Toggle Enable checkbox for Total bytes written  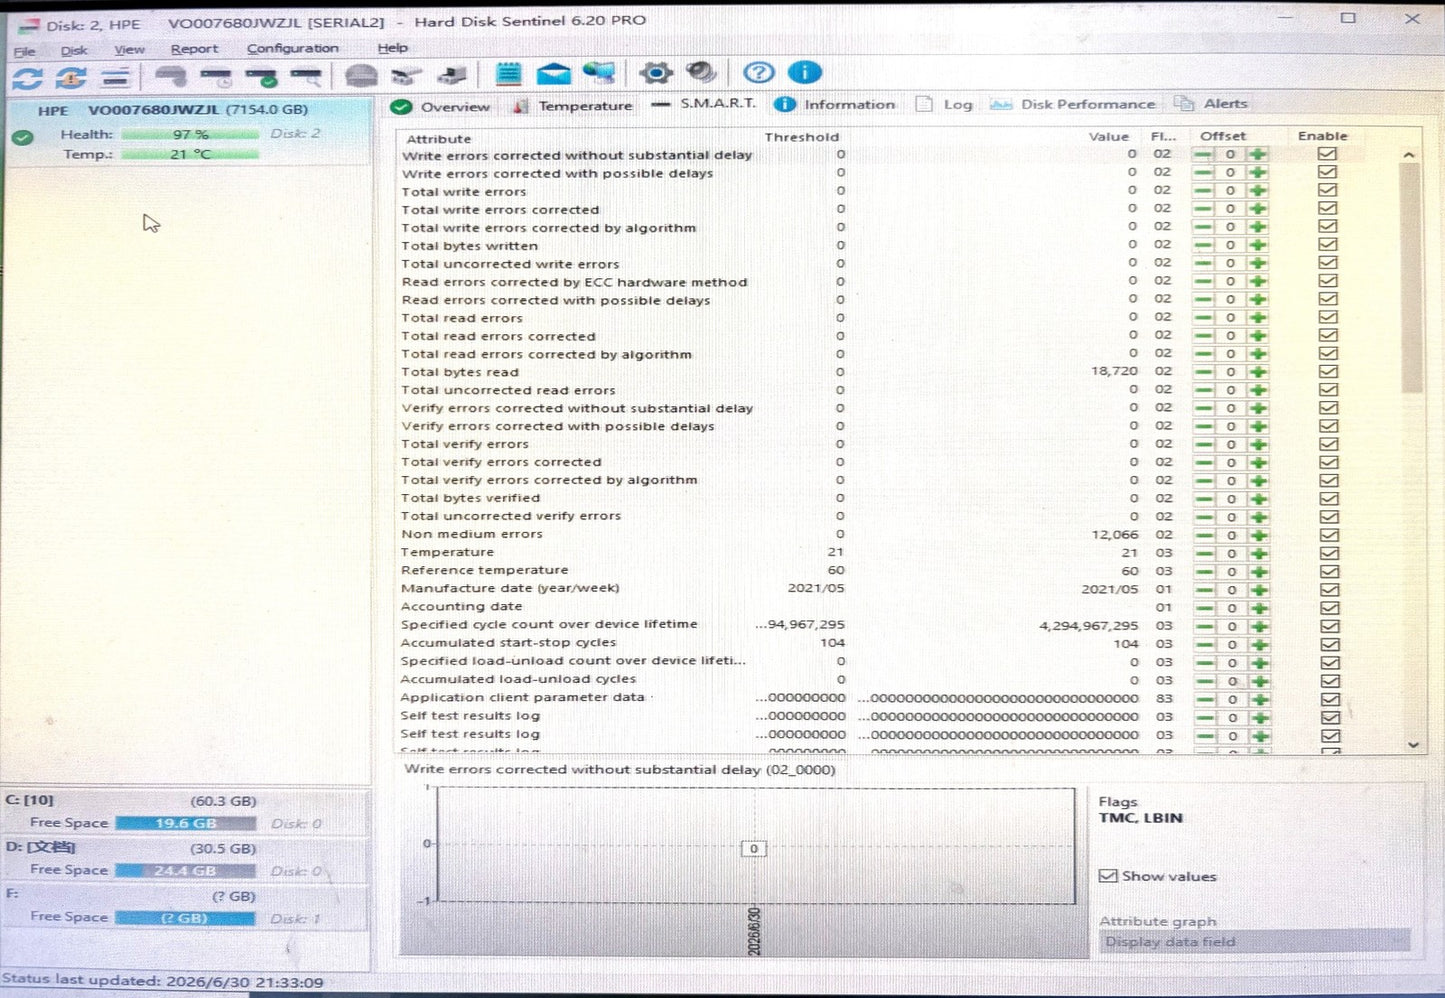pos(1328,244)
